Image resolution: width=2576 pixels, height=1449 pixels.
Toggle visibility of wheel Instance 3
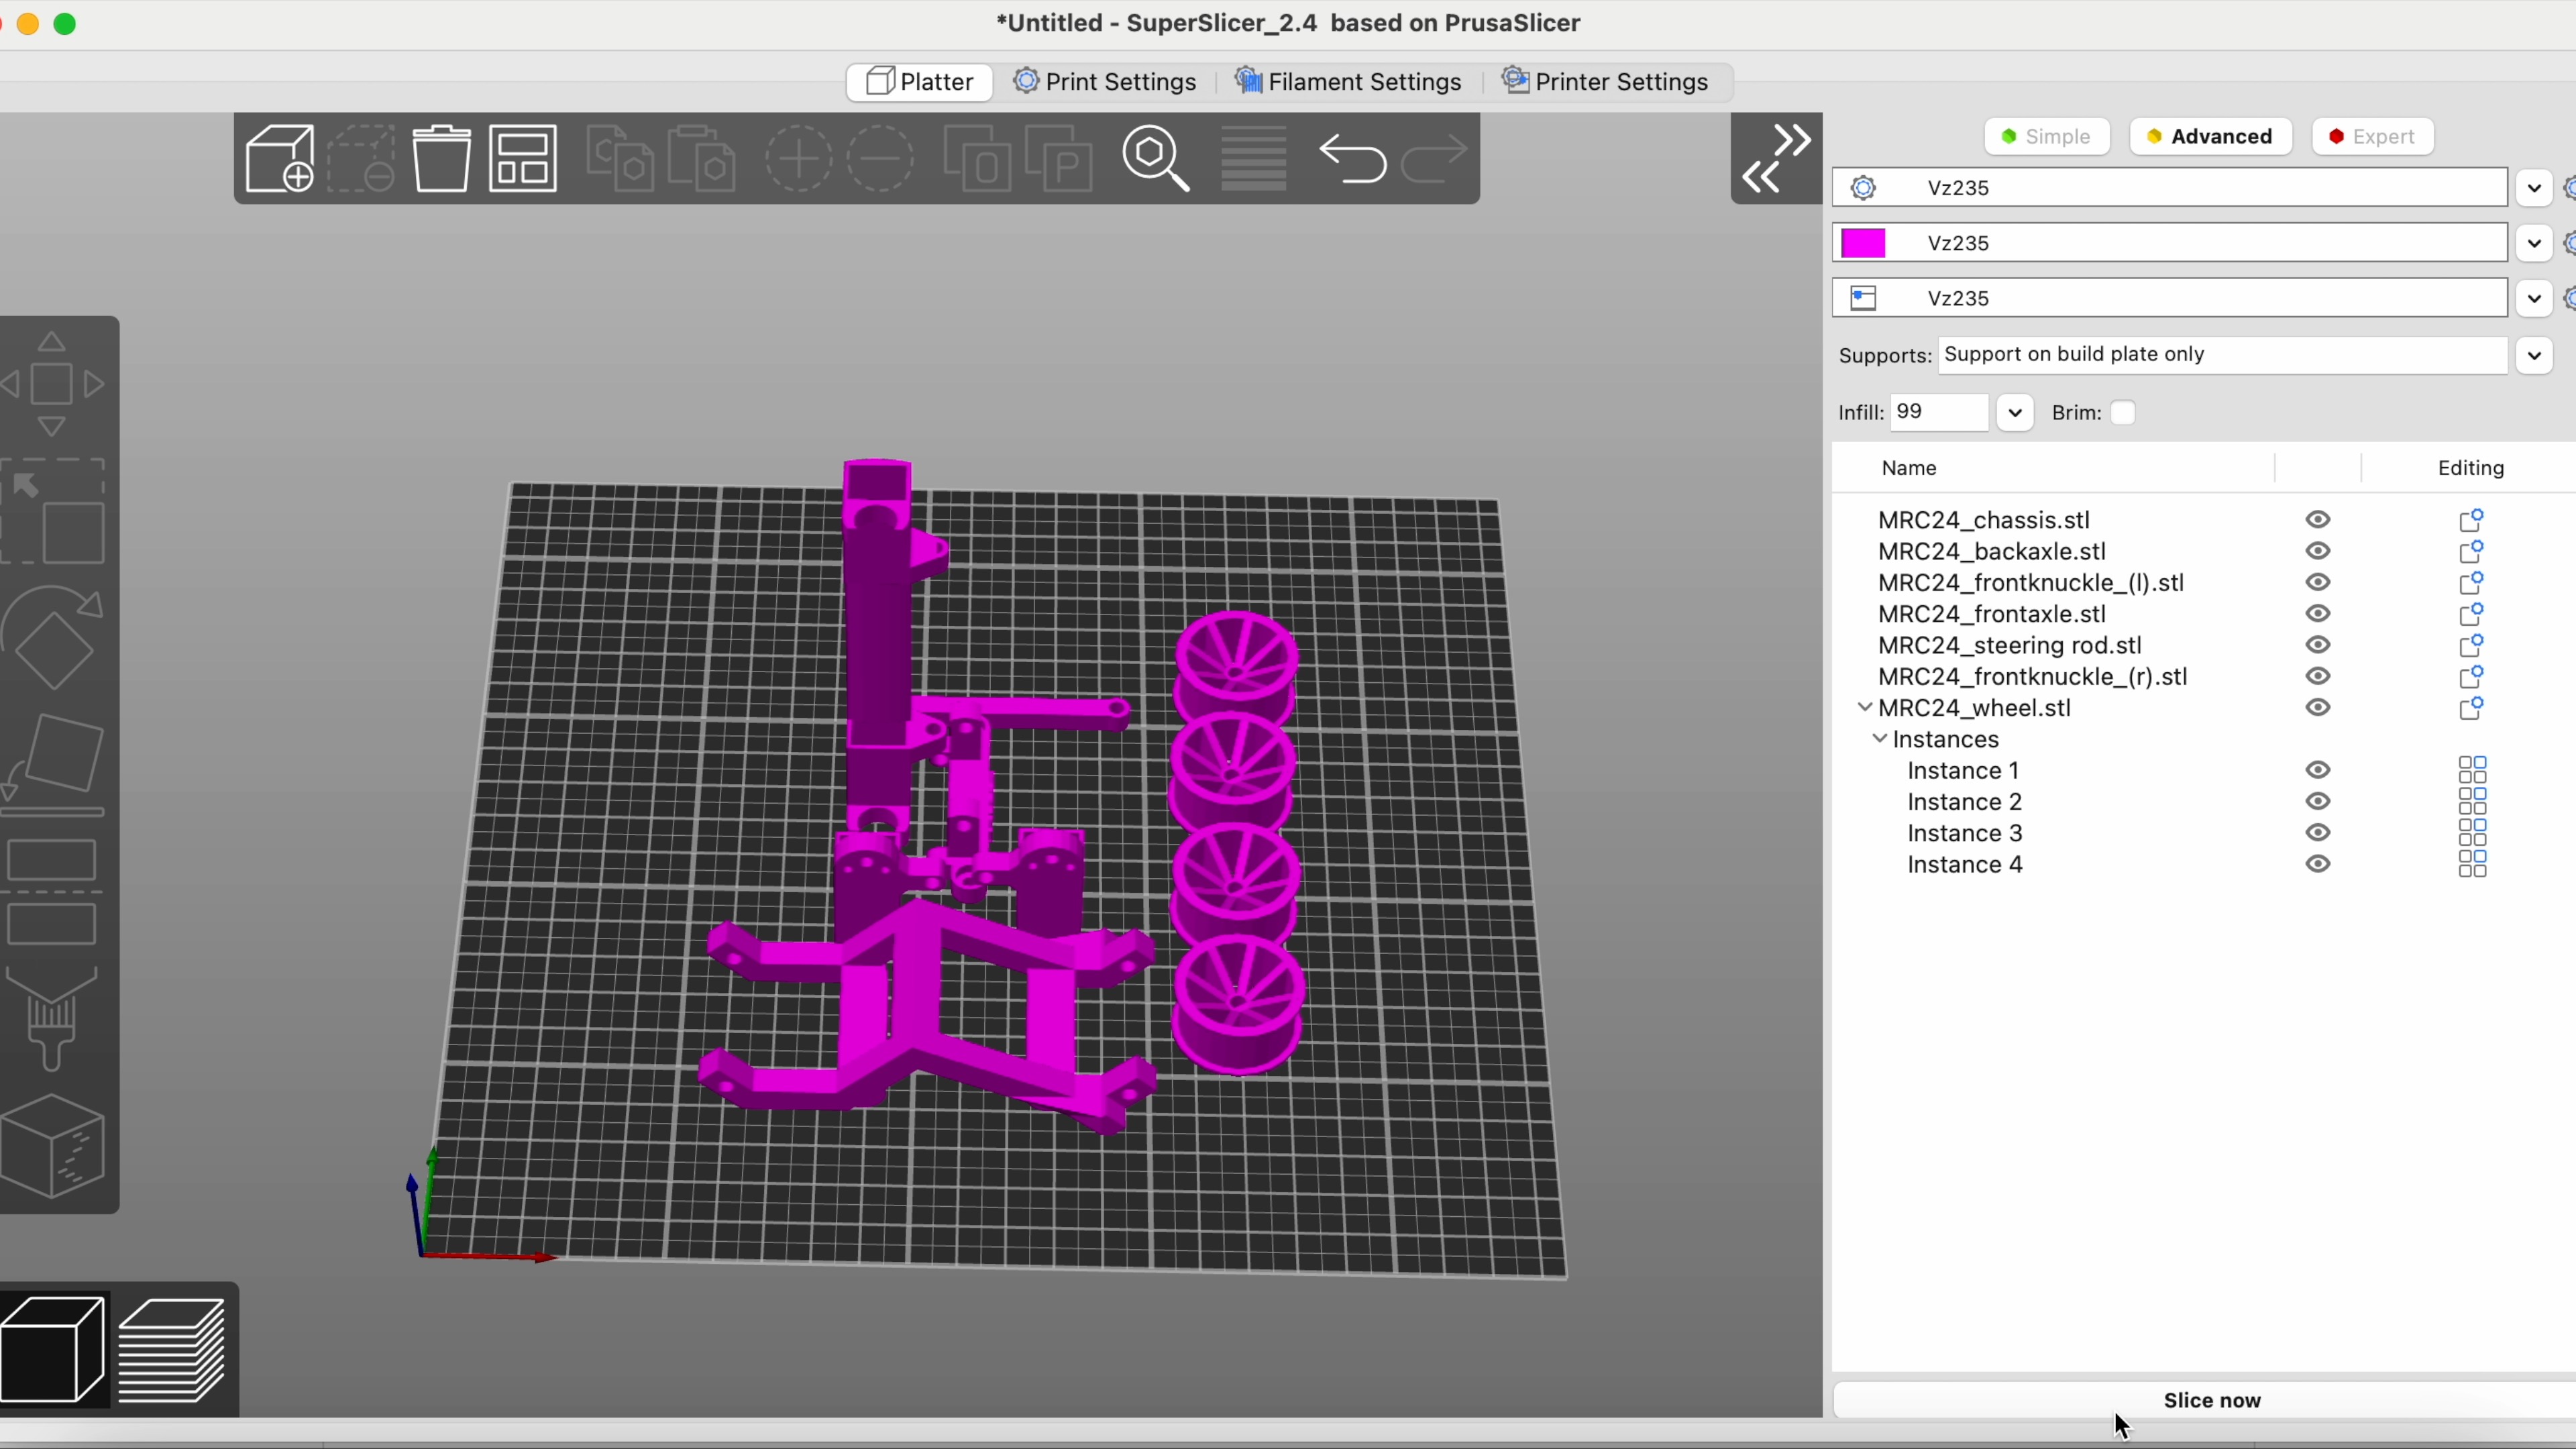pyautogui.click(x=2318, y=833)
